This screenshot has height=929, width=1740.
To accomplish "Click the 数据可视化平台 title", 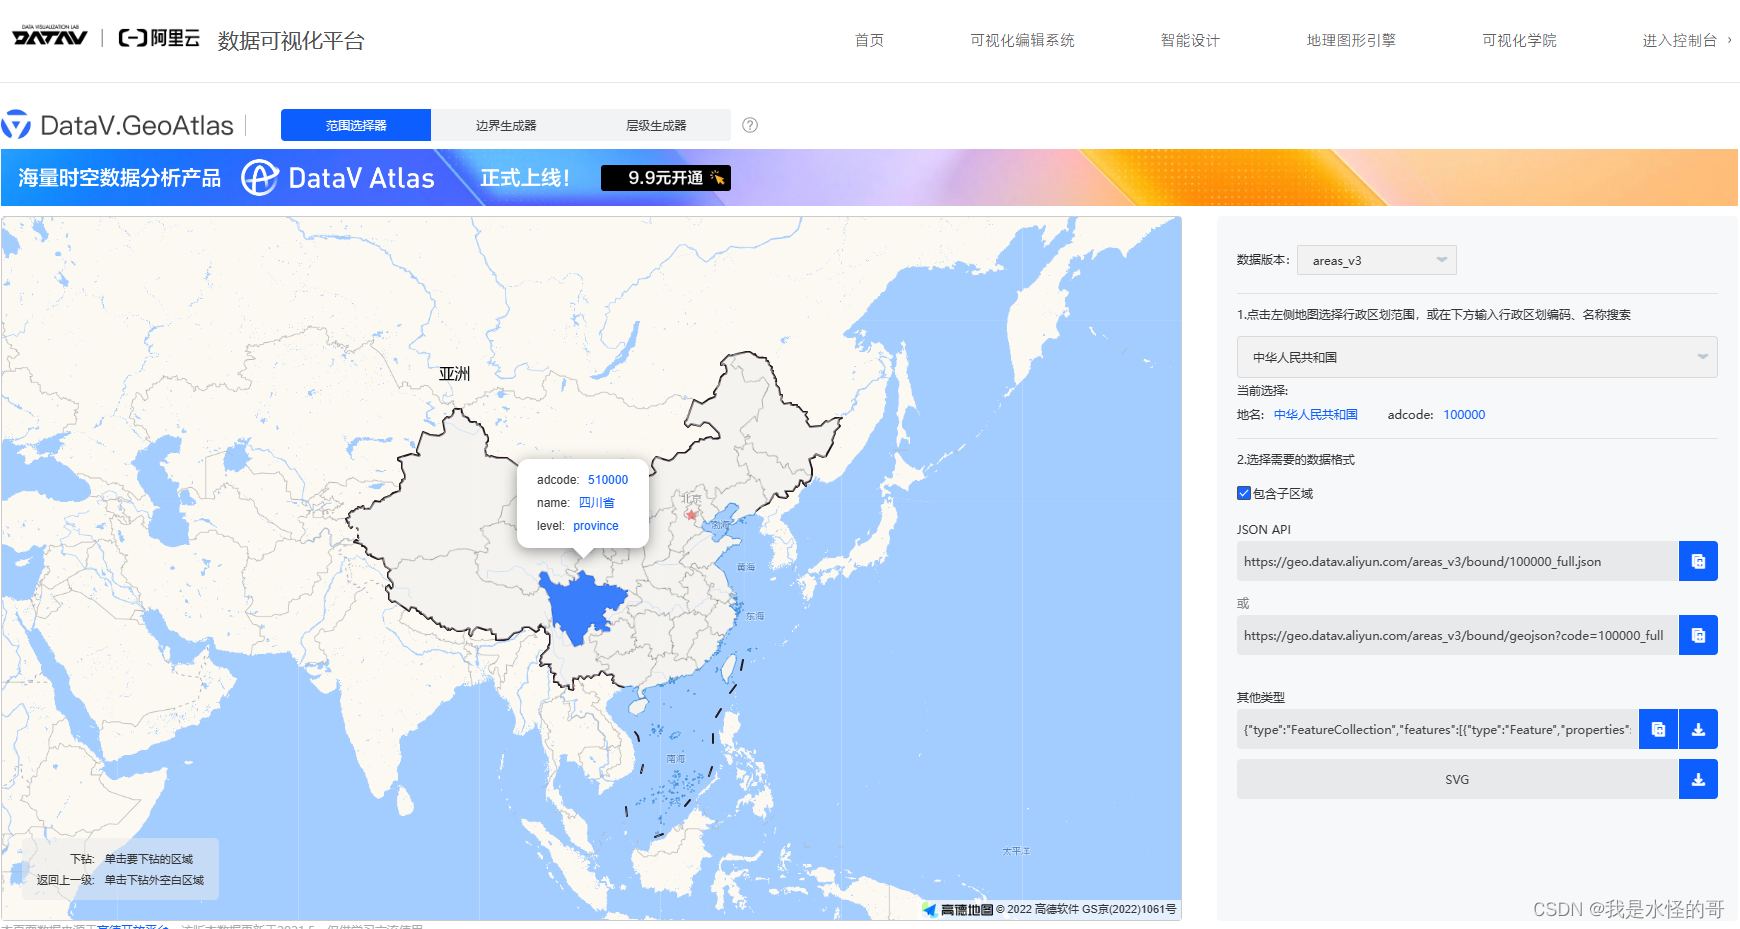I will [291, 40].
